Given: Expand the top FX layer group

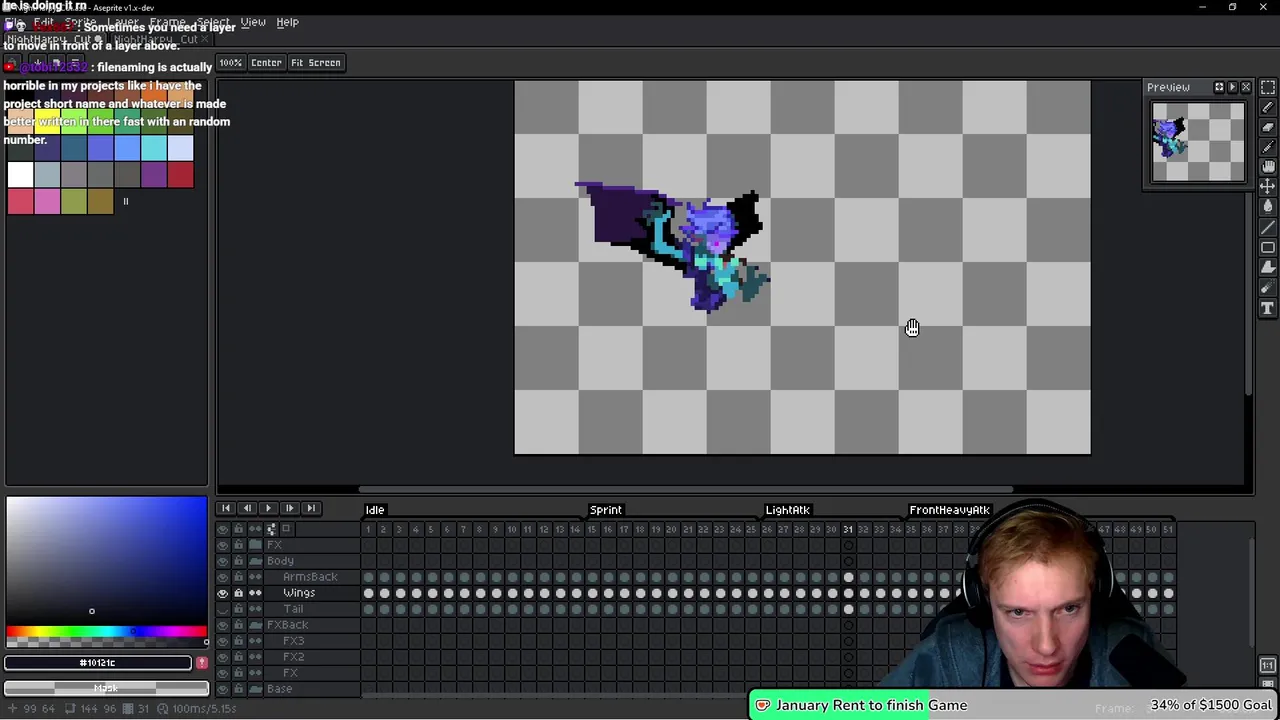Looking at the screenshot, I should [255, 545].
